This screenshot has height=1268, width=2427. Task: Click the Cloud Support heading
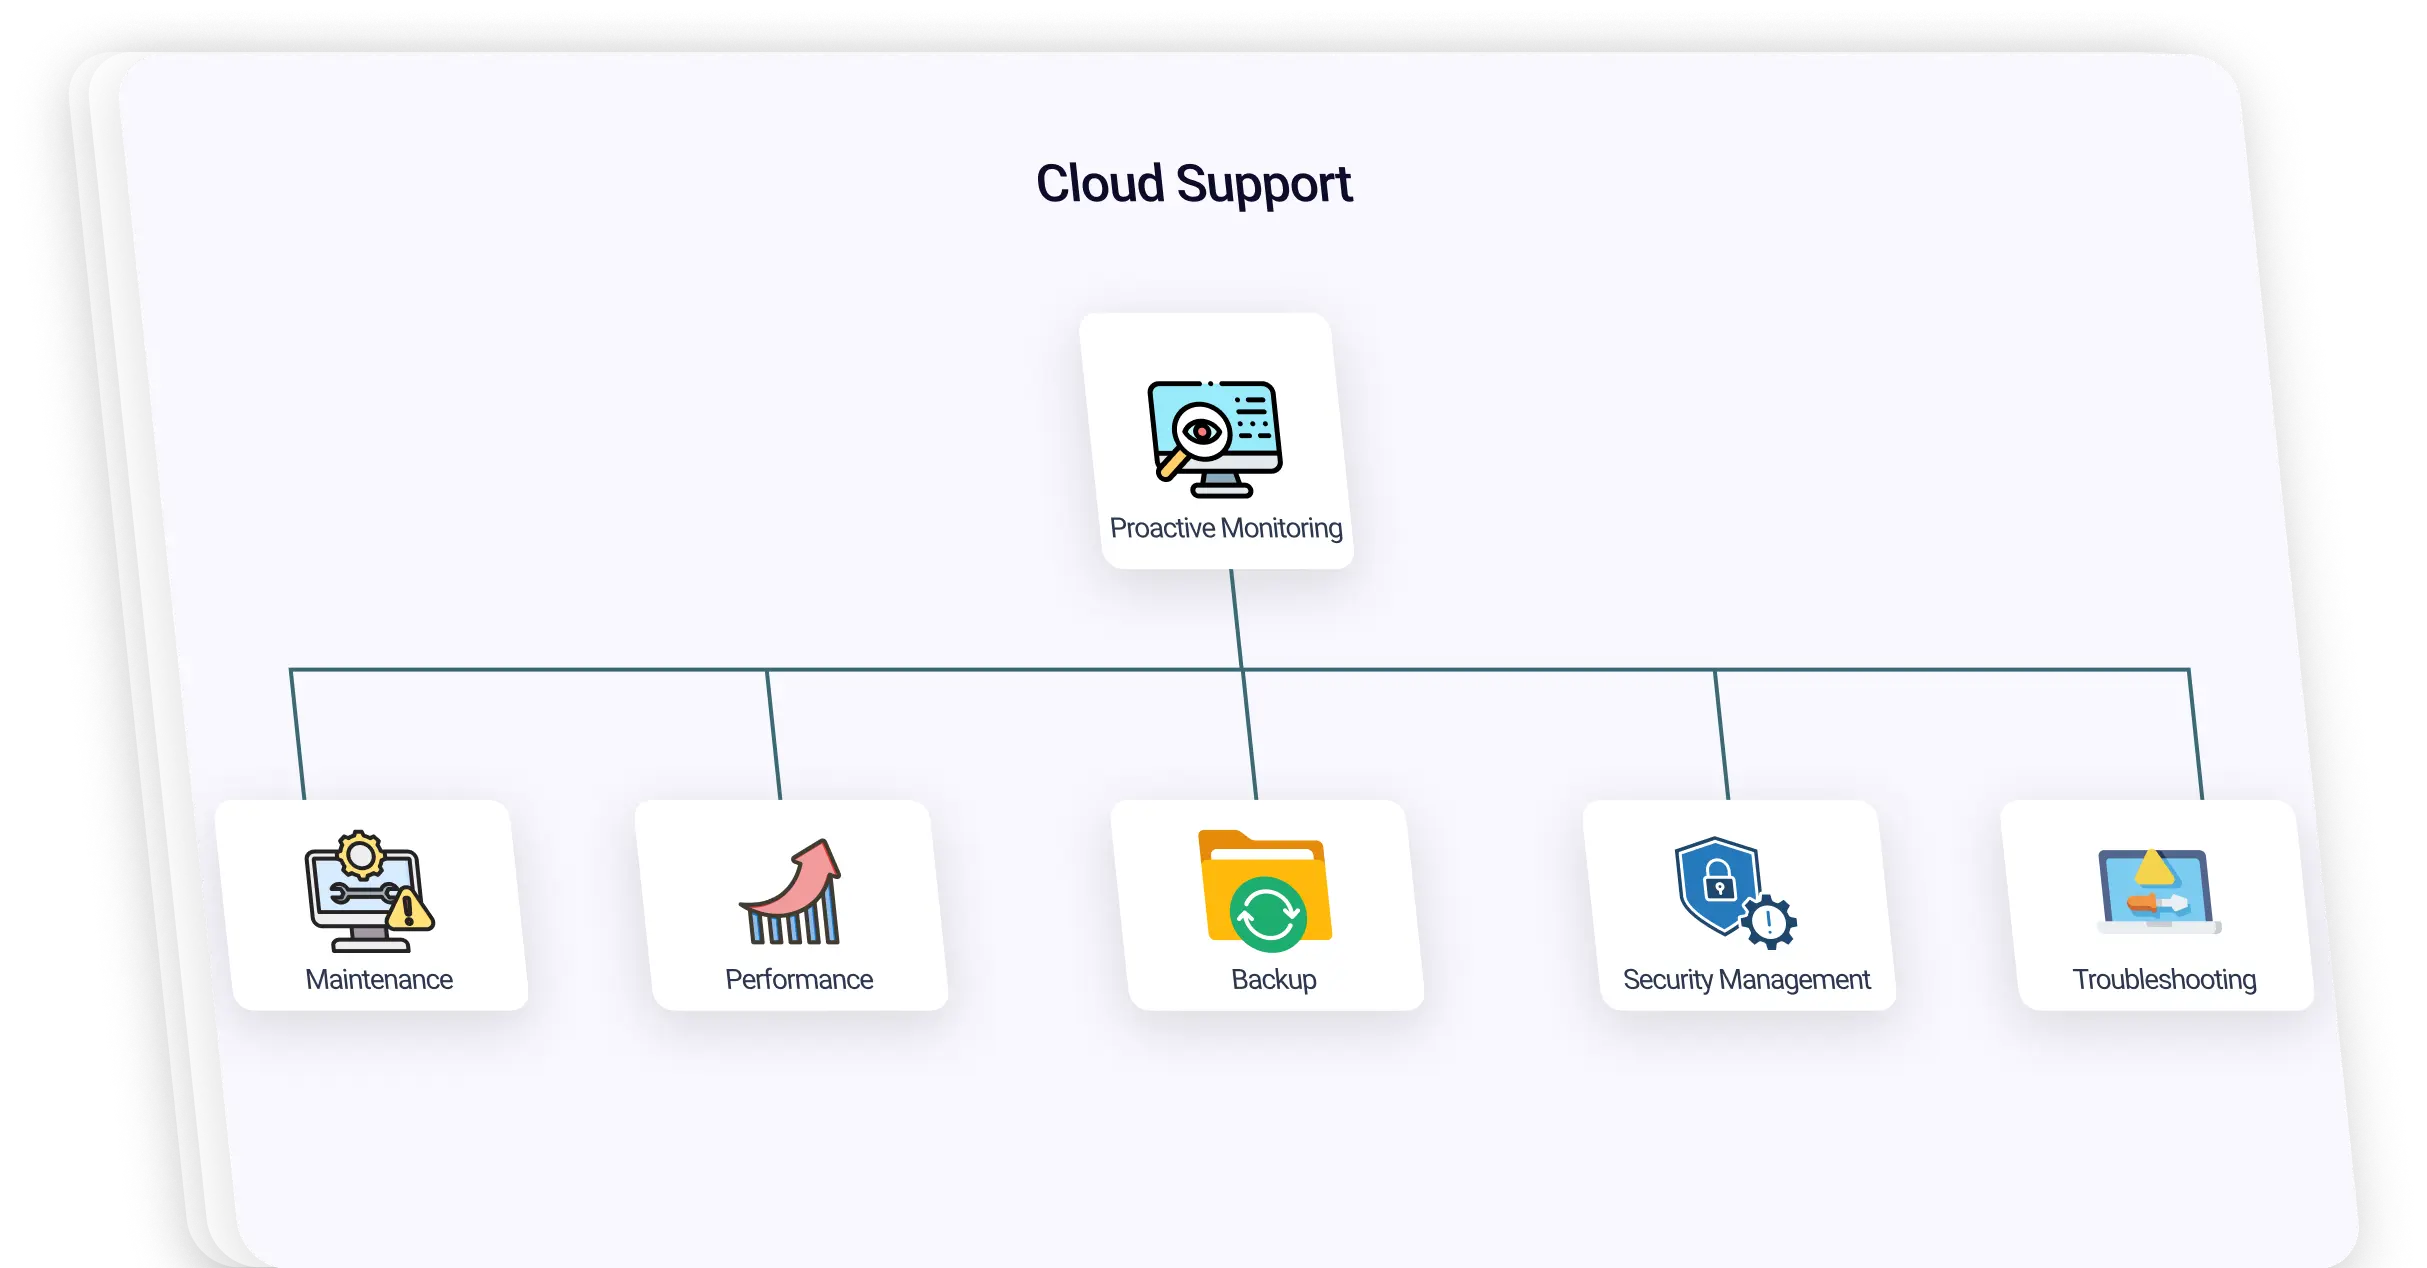click(1194, 184)
